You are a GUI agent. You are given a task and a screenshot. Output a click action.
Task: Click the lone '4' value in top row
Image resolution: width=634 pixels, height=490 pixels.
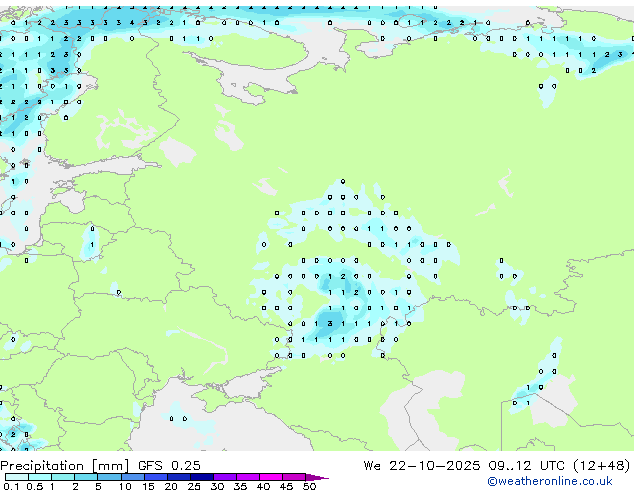(132, 23)
